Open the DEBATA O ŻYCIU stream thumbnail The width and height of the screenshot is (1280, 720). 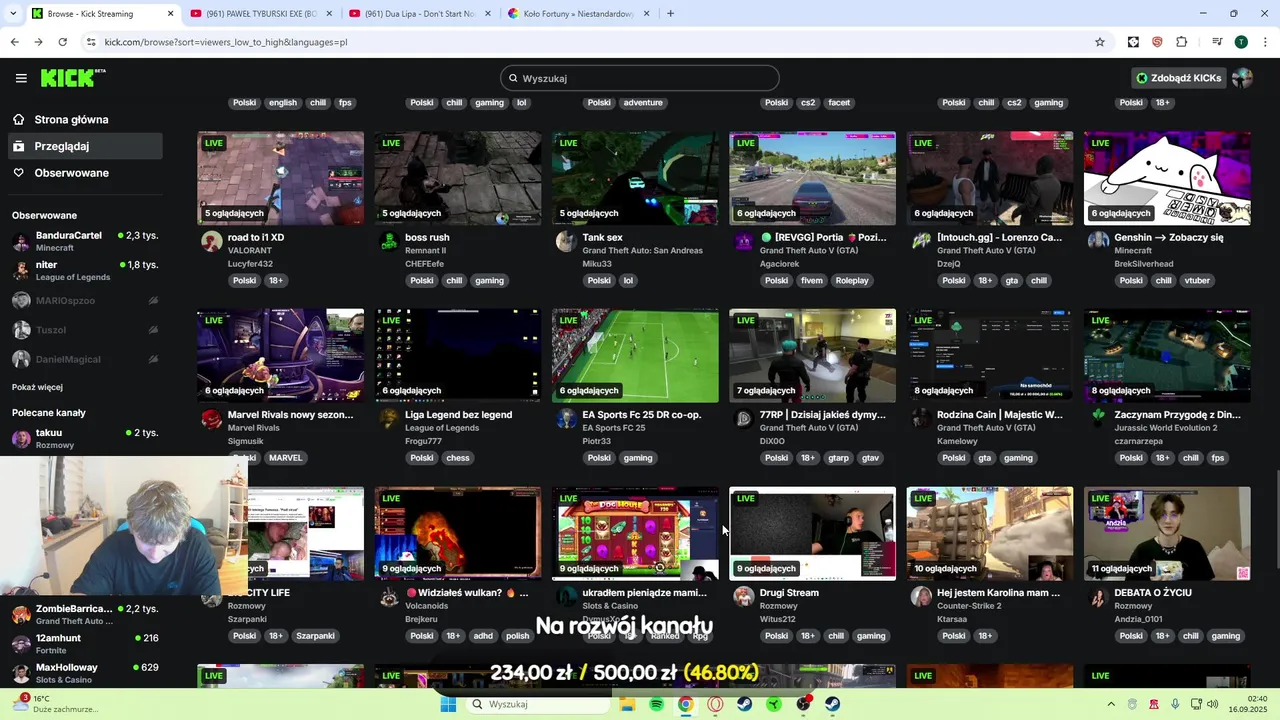(1167, 533)
